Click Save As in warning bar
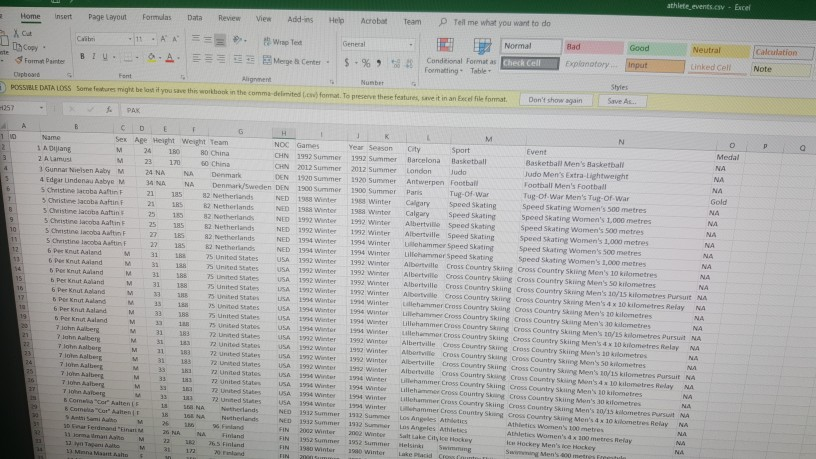The height and width of the screenshot is (459, 816). pos(622,101)
